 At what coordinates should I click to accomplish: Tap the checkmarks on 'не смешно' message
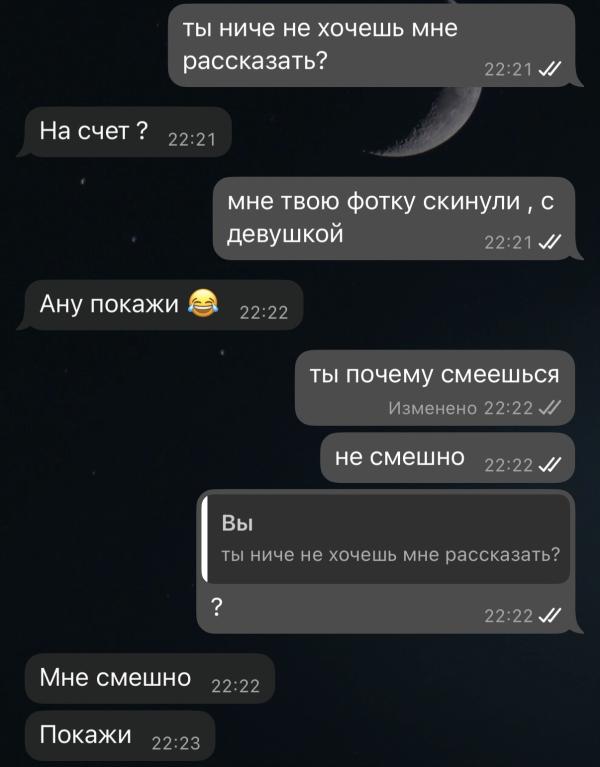(x=550, y=465)
